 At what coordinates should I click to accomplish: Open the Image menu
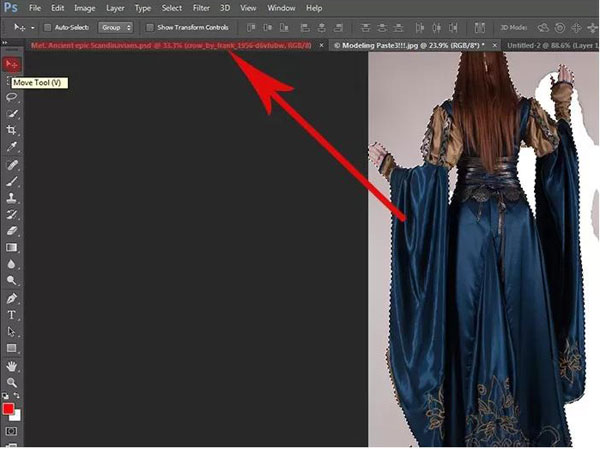(x=85, y=8)
